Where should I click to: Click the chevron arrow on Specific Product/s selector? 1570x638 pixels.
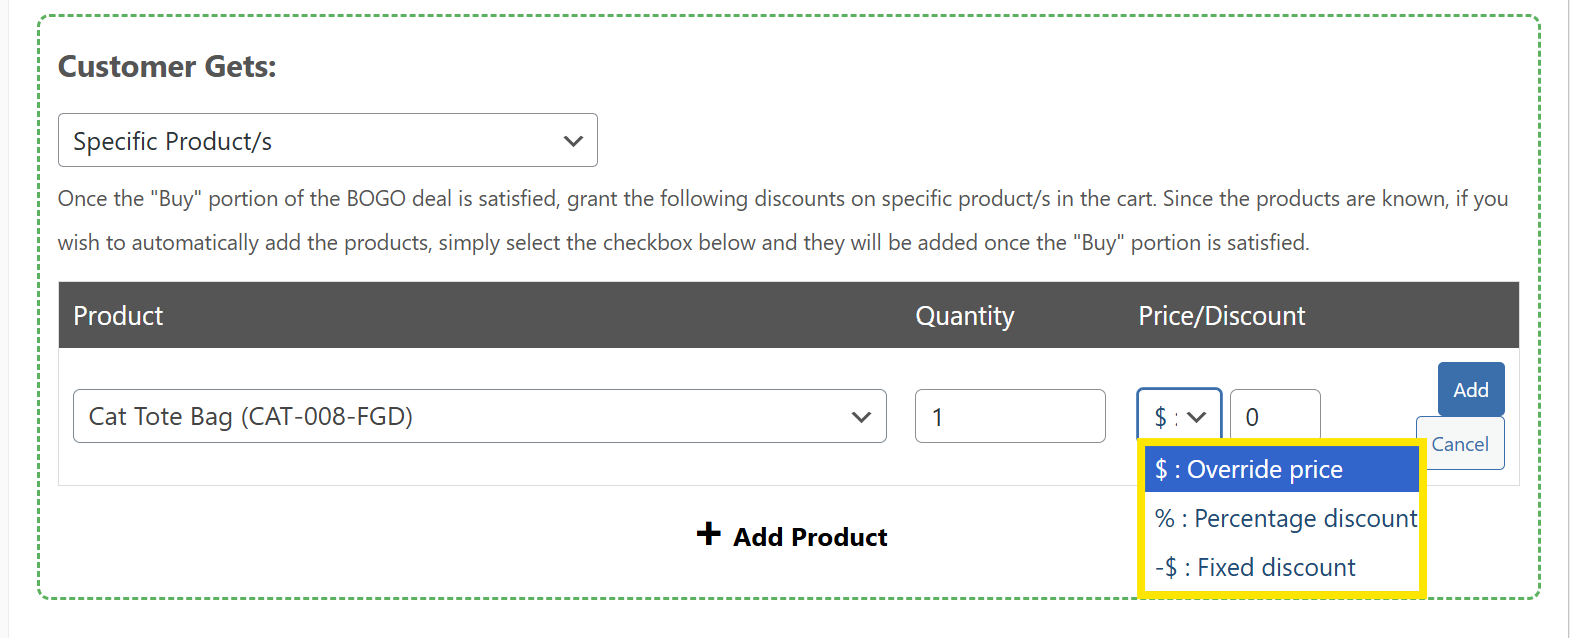click(x=573, y=141)
